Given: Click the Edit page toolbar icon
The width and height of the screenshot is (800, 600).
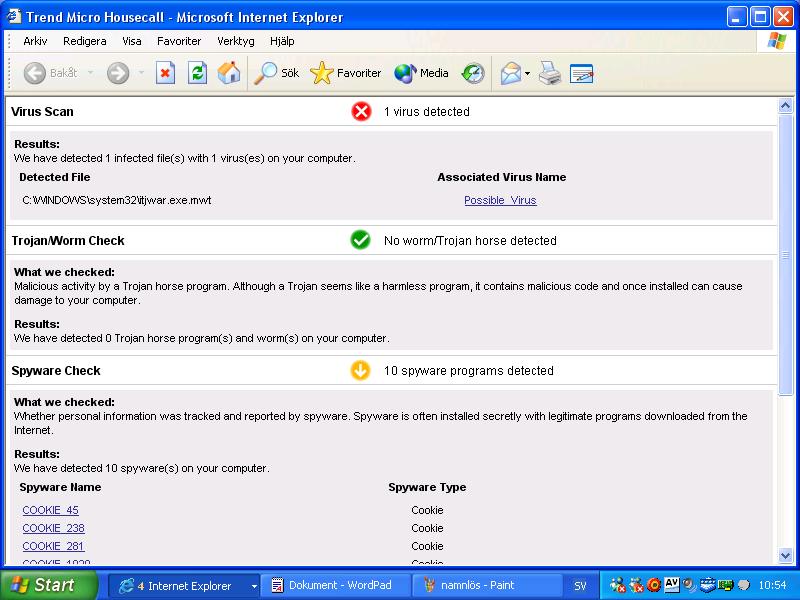Looking at the screenshot, I should [x=581, y=73].
